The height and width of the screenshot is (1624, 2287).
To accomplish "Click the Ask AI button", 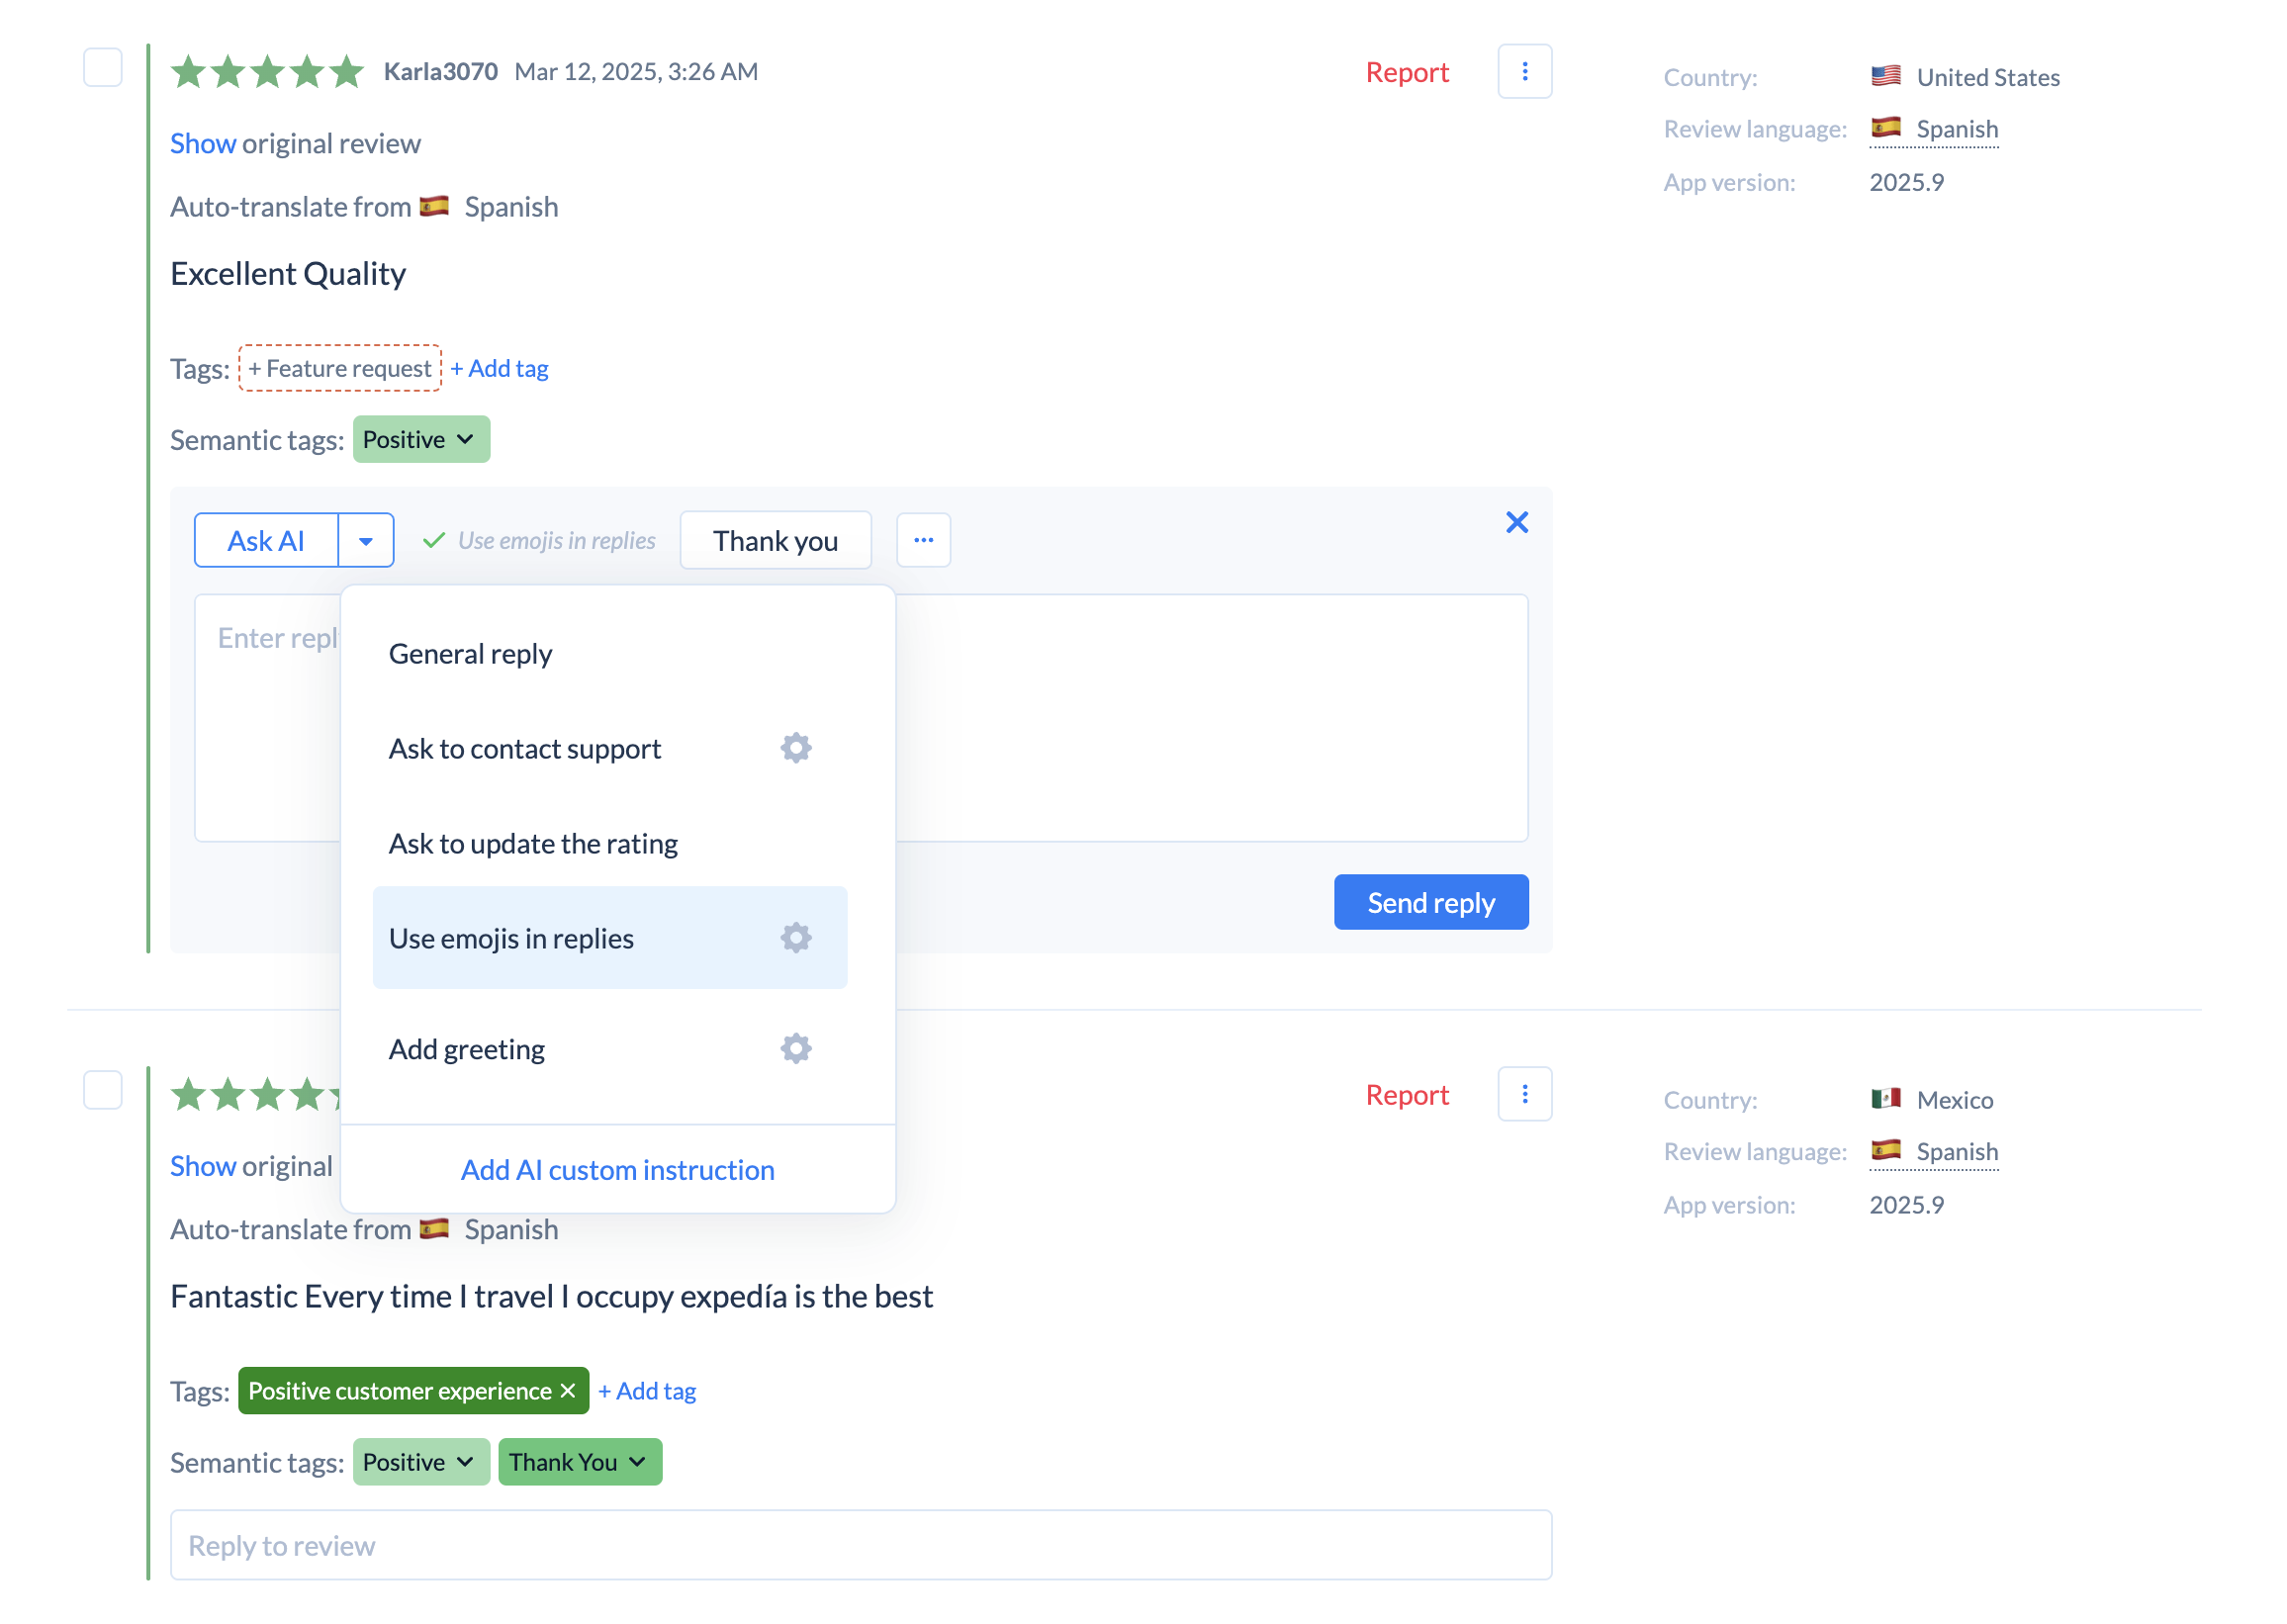I will [x=266, y=541].
